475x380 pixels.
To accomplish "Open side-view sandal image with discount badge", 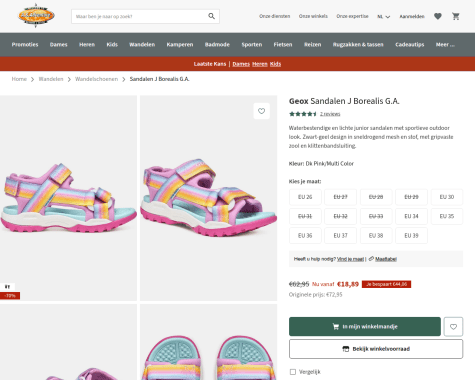I will (x=68, y=198).
